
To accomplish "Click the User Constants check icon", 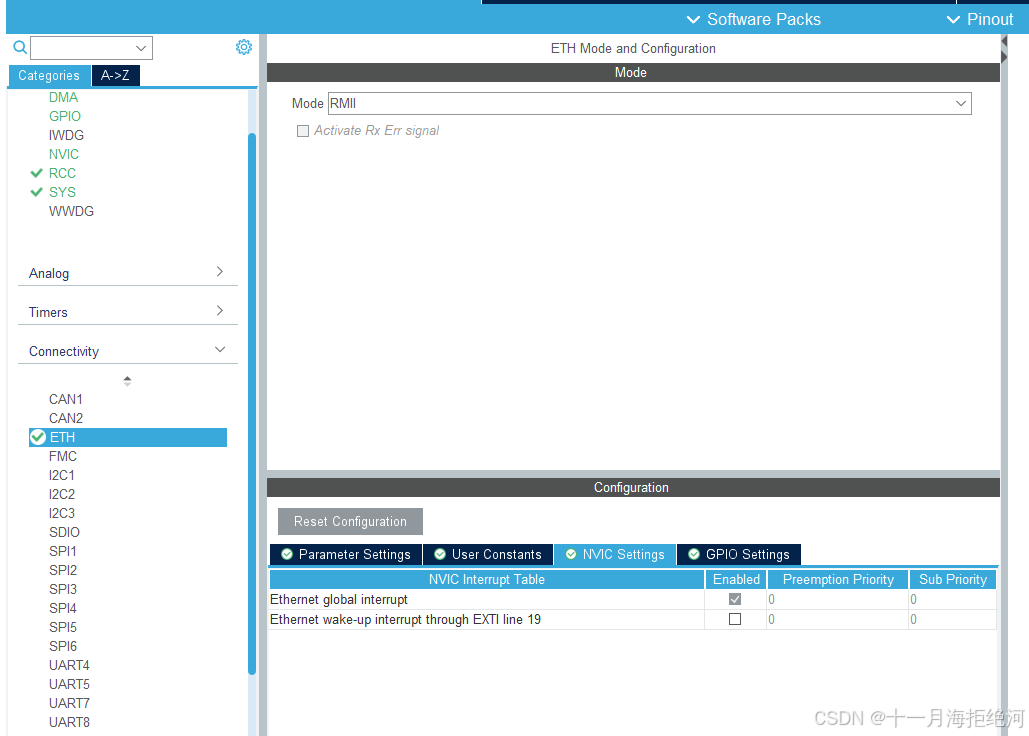I will tap(440, 554).
